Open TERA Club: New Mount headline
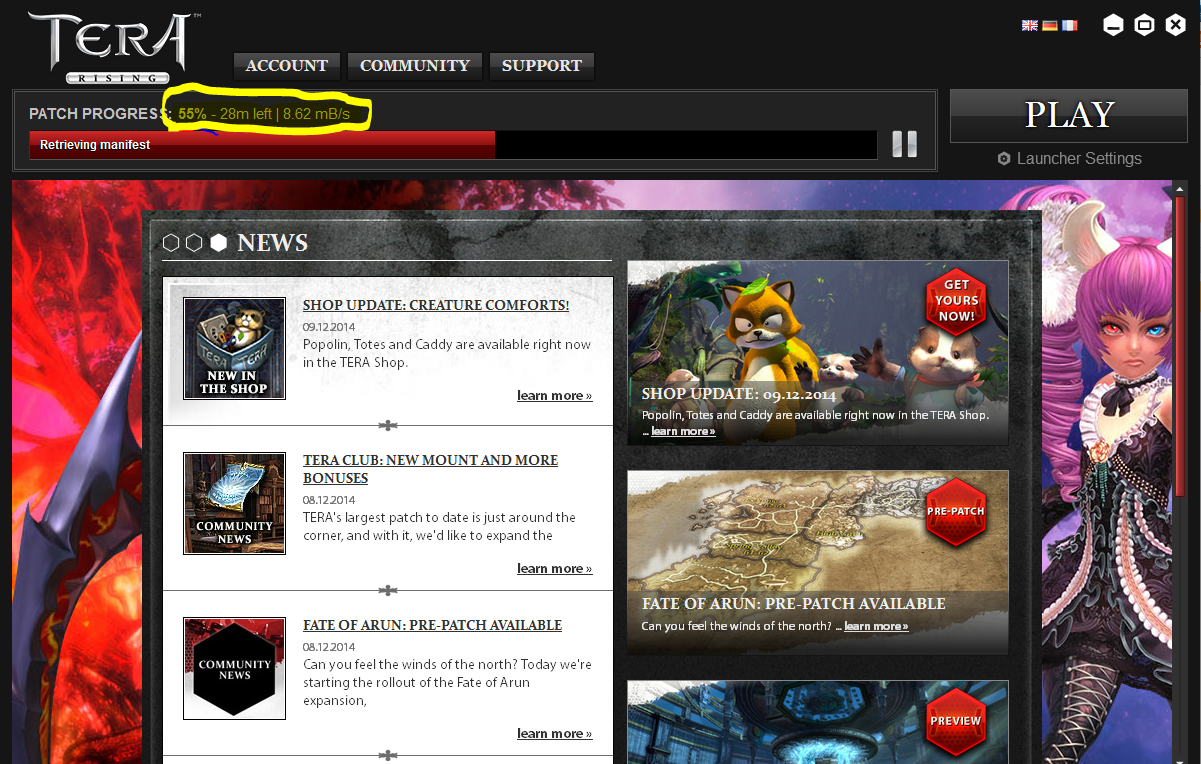The height and width of the screenshot is (764, 1201). point(431,469)
